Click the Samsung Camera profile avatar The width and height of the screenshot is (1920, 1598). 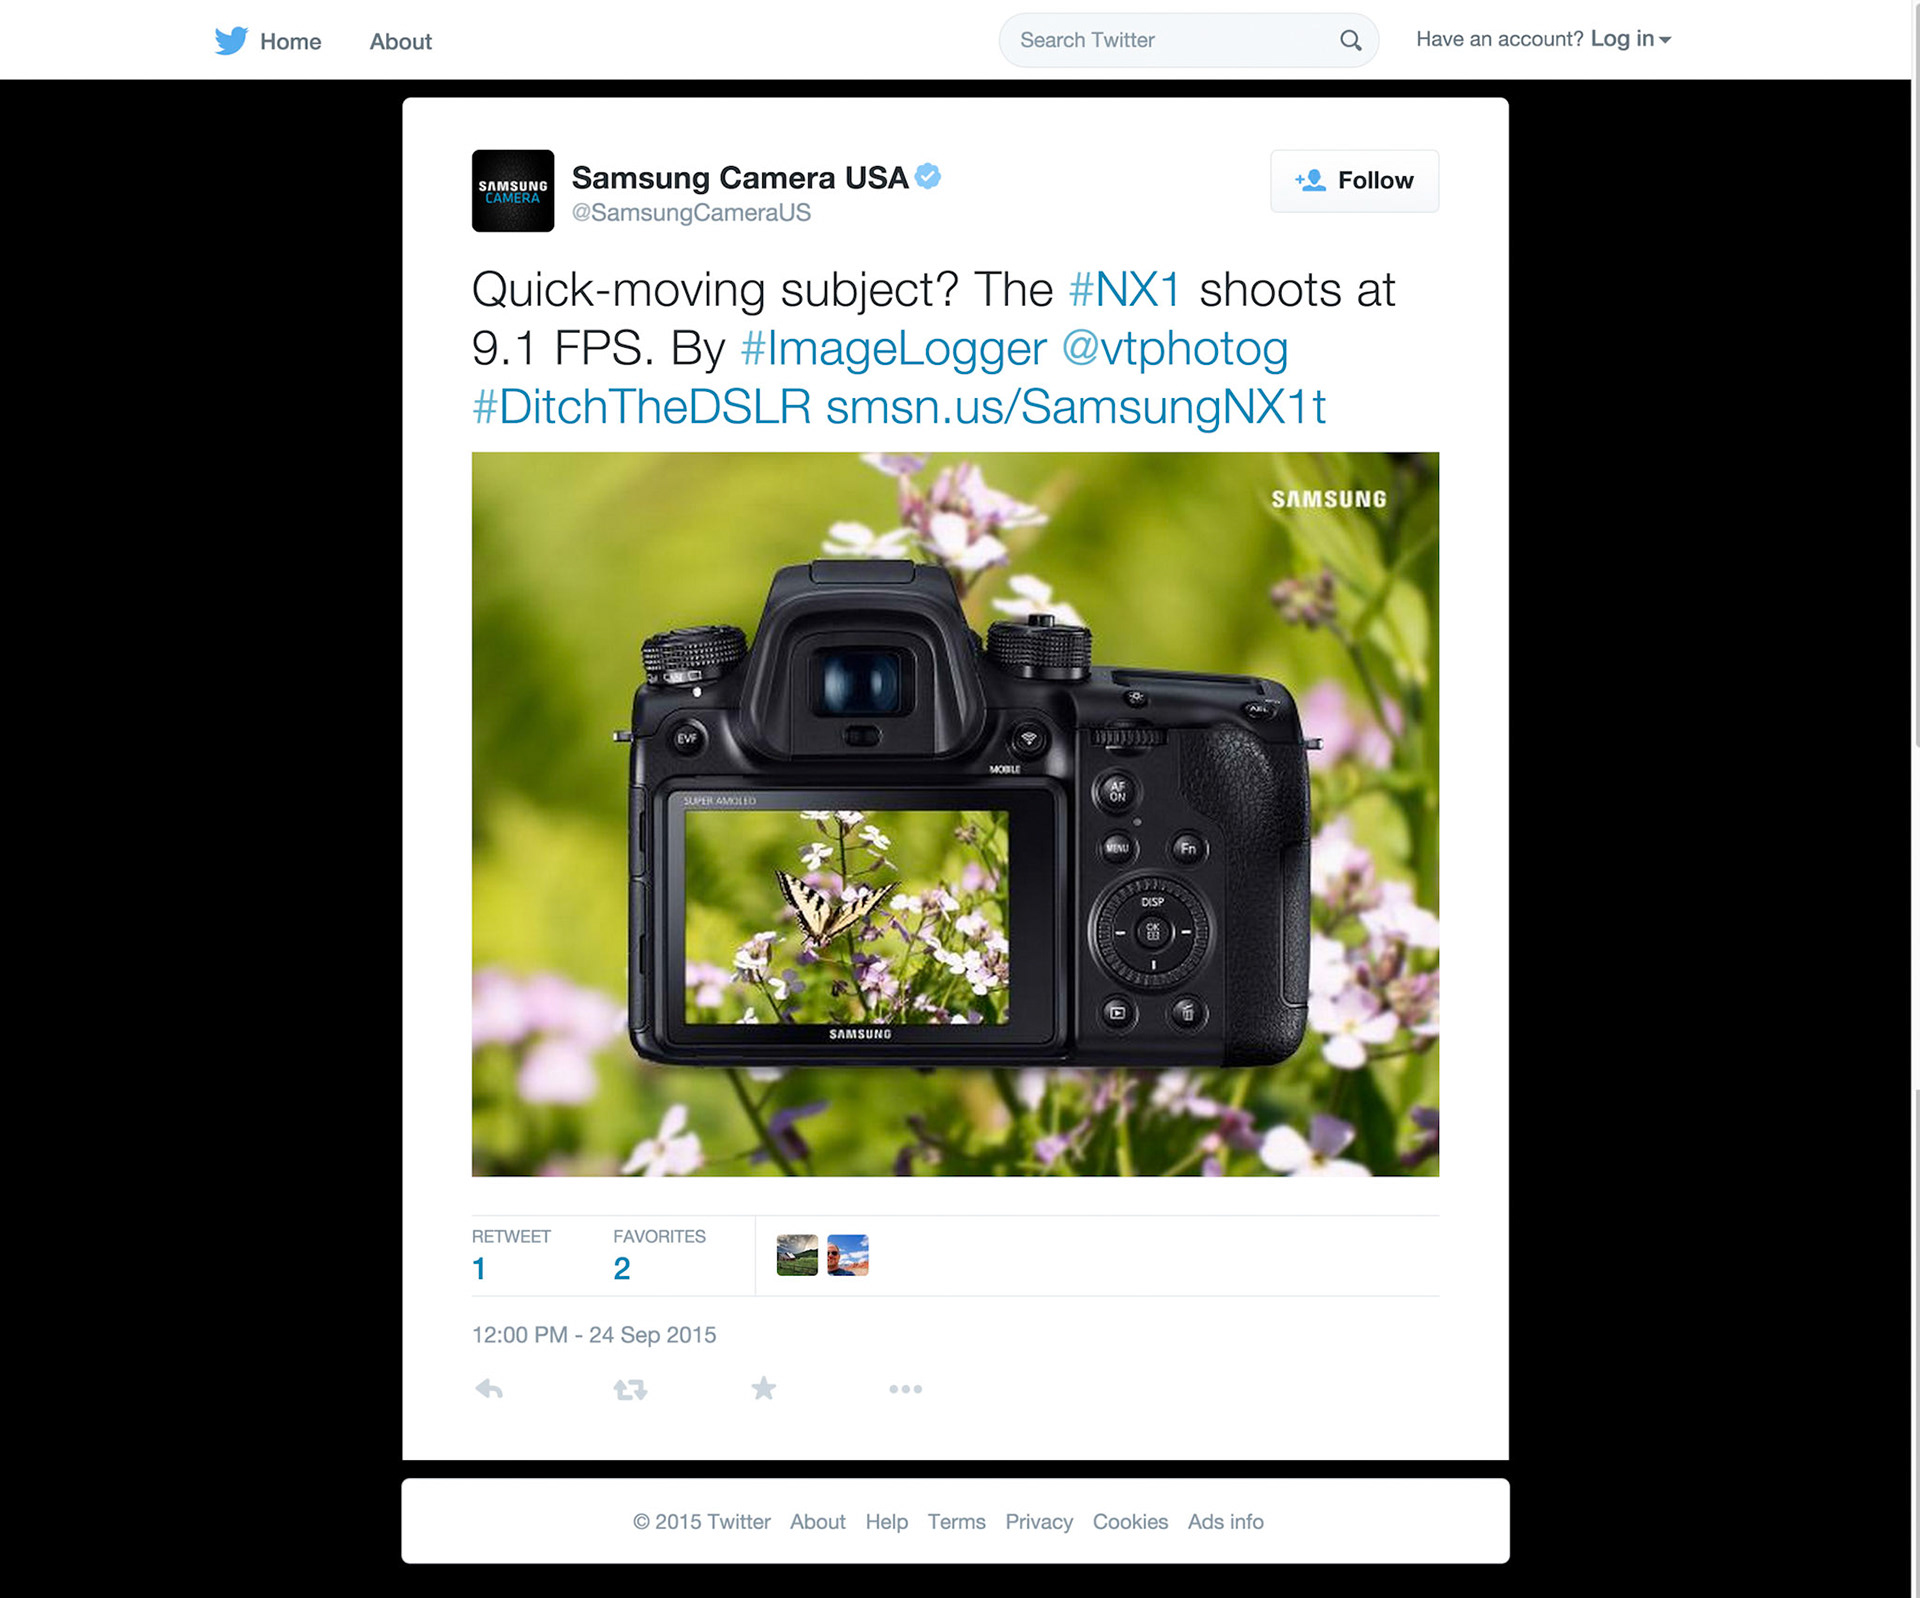click(513, 191)
